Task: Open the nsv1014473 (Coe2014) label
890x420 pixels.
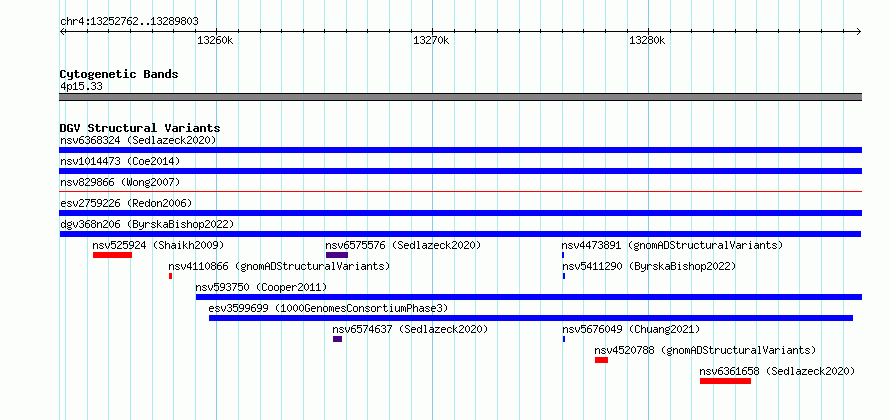Action: point(120,161)
